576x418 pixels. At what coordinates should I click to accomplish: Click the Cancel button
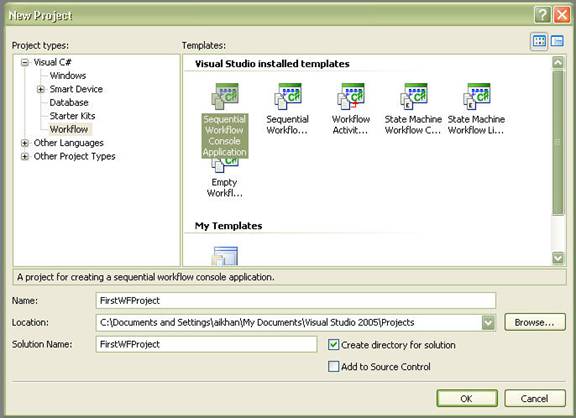pos(535,399)
